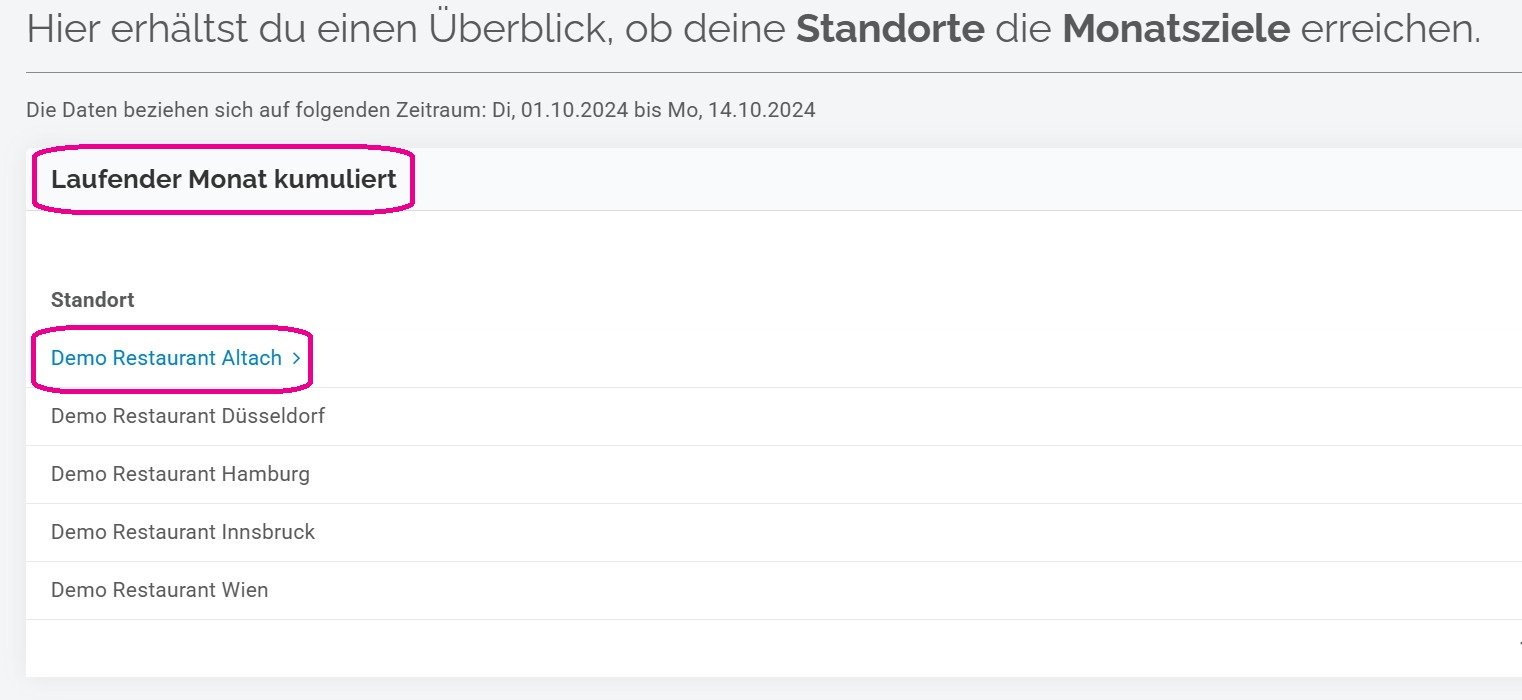Click the empty footer area below the Wien row
Screen dimensions: 1522x700
pos(774,648)
